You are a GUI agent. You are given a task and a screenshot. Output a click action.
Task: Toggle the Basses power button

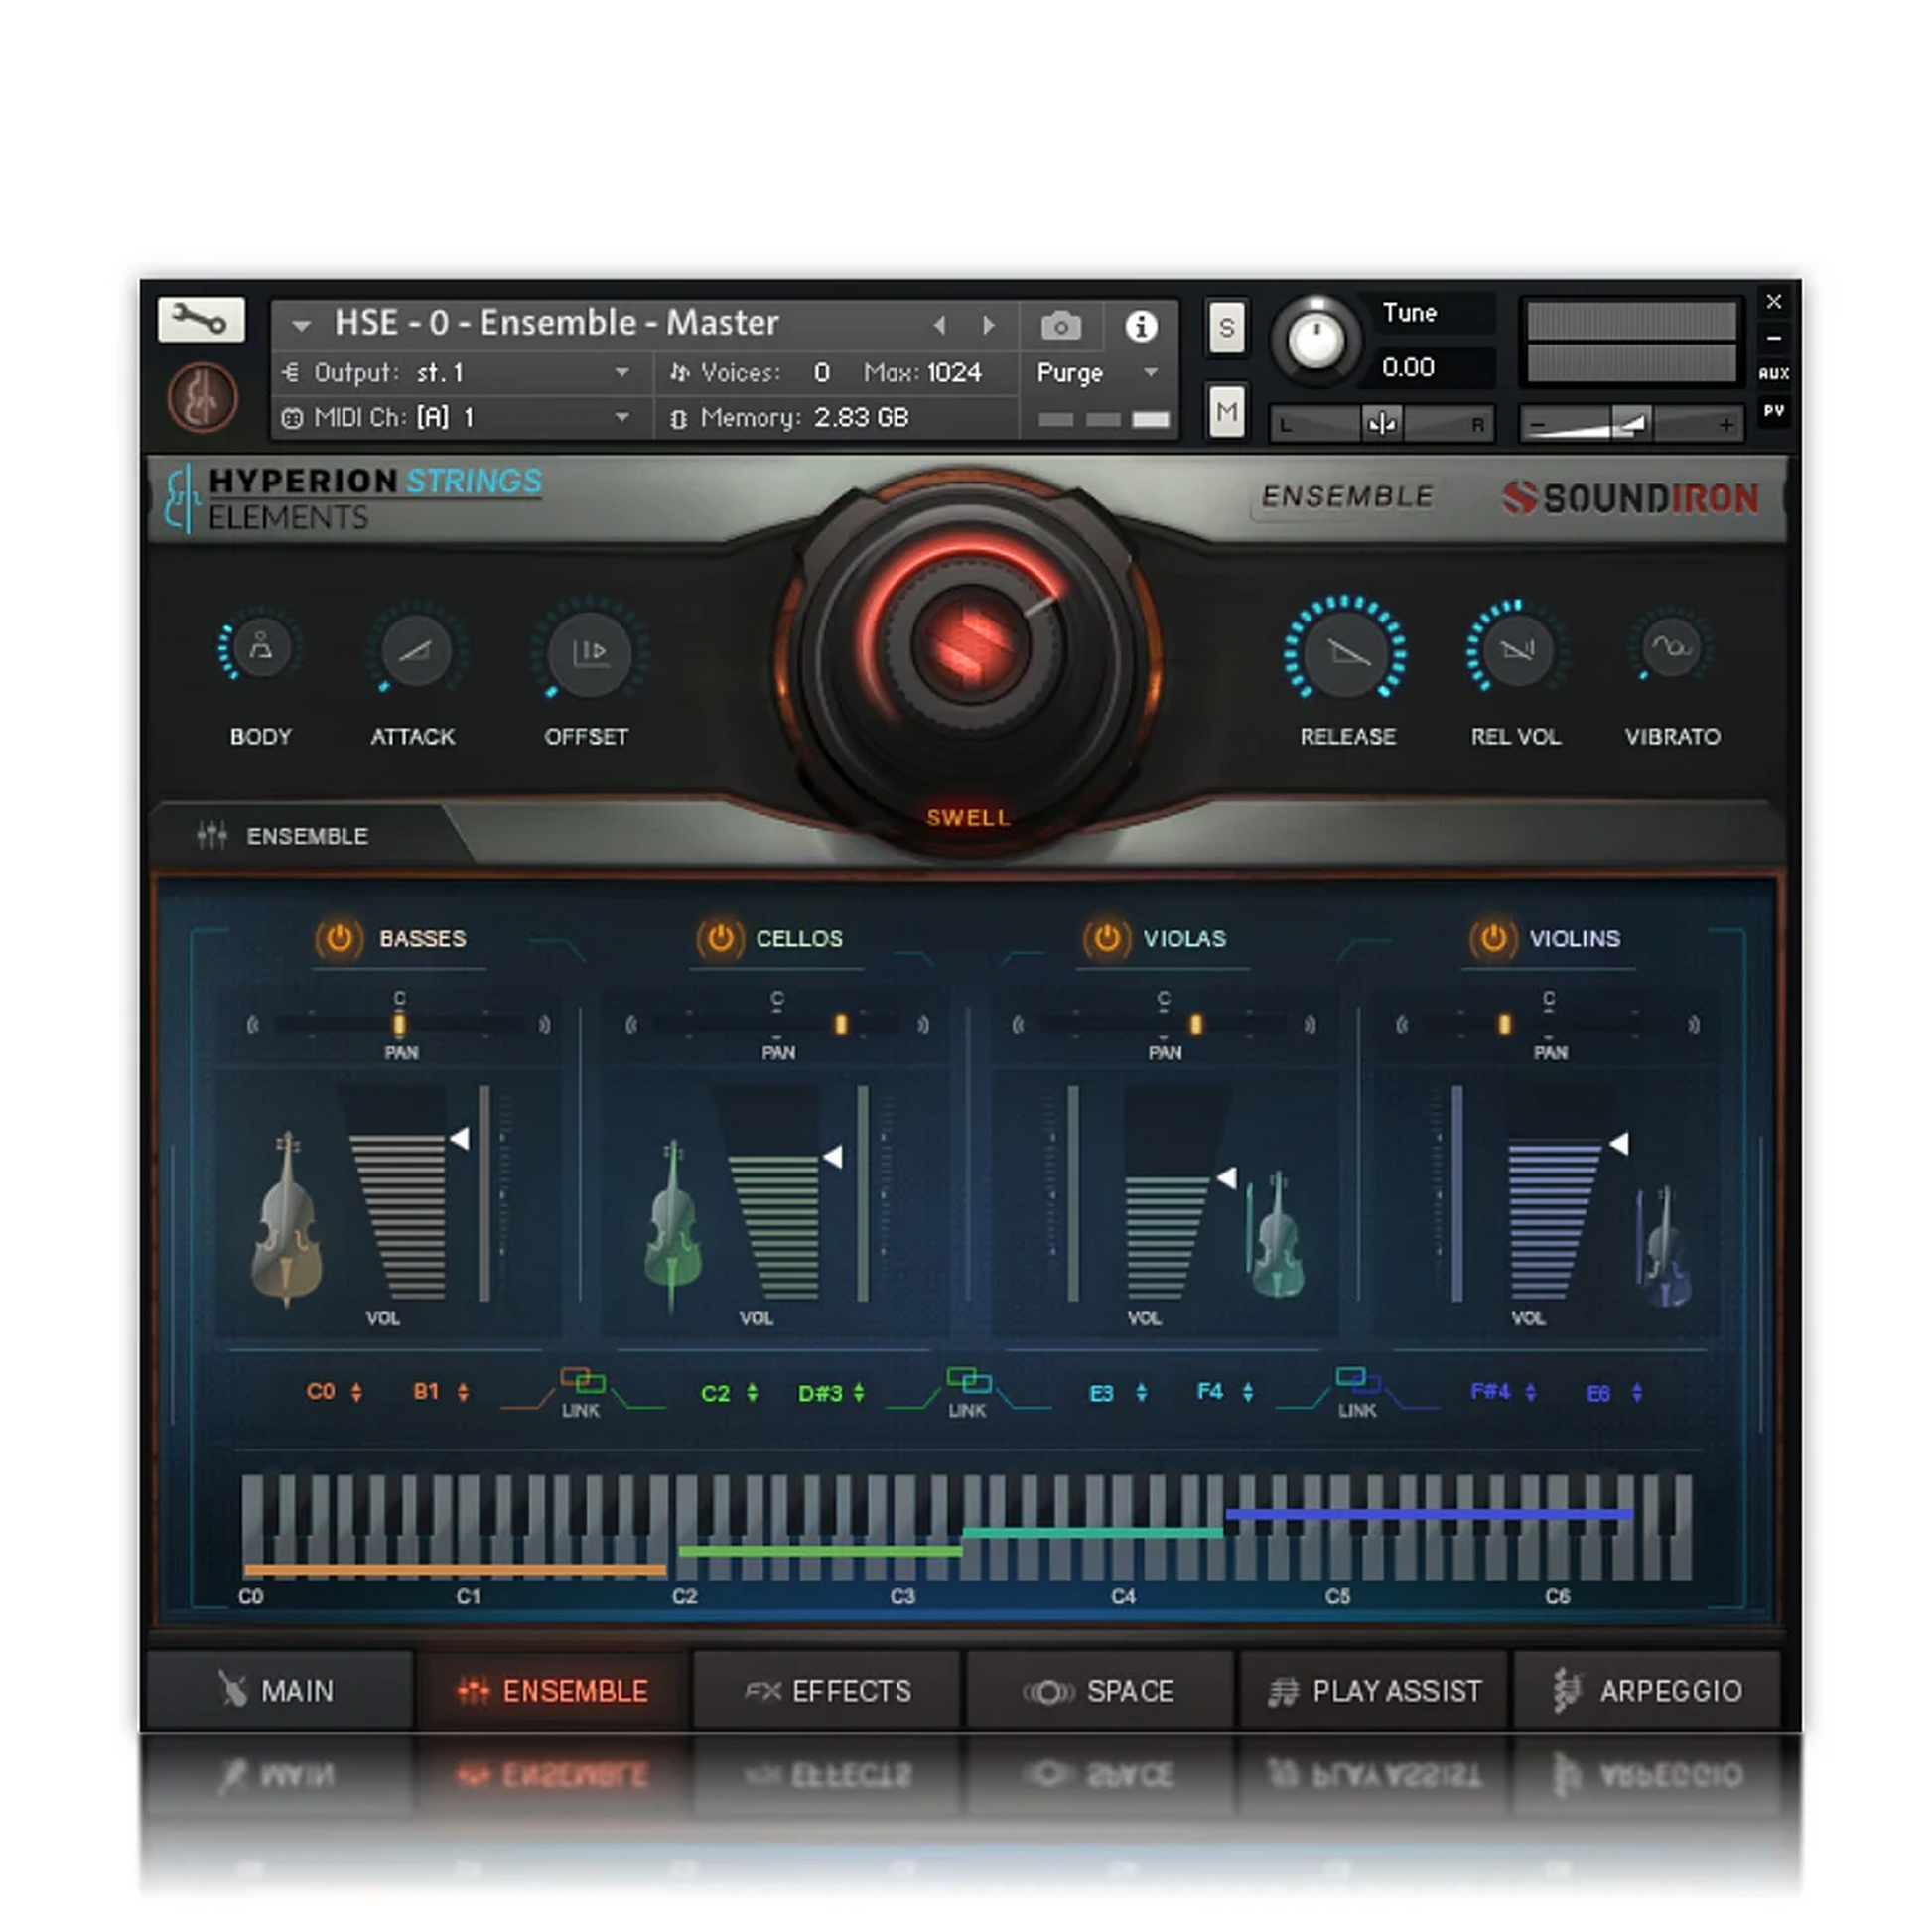click(339, 938)
